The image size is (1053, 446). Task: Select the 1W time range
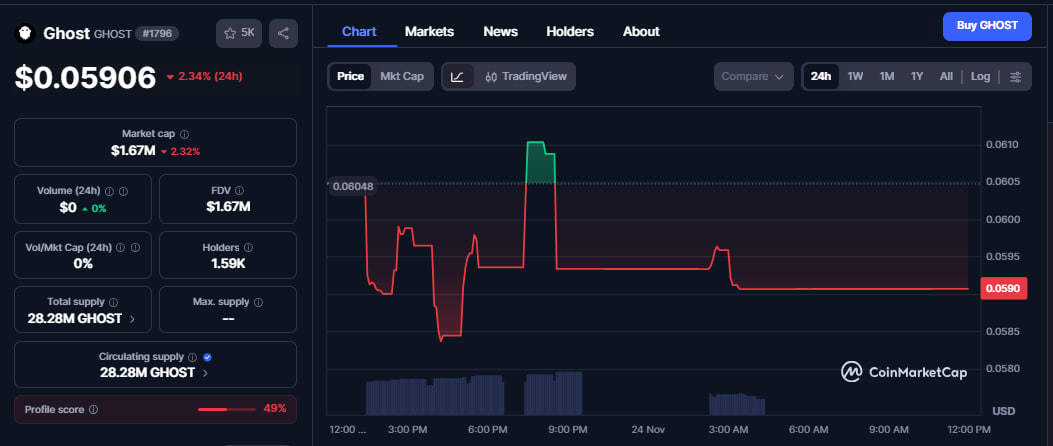click(855, 77)
